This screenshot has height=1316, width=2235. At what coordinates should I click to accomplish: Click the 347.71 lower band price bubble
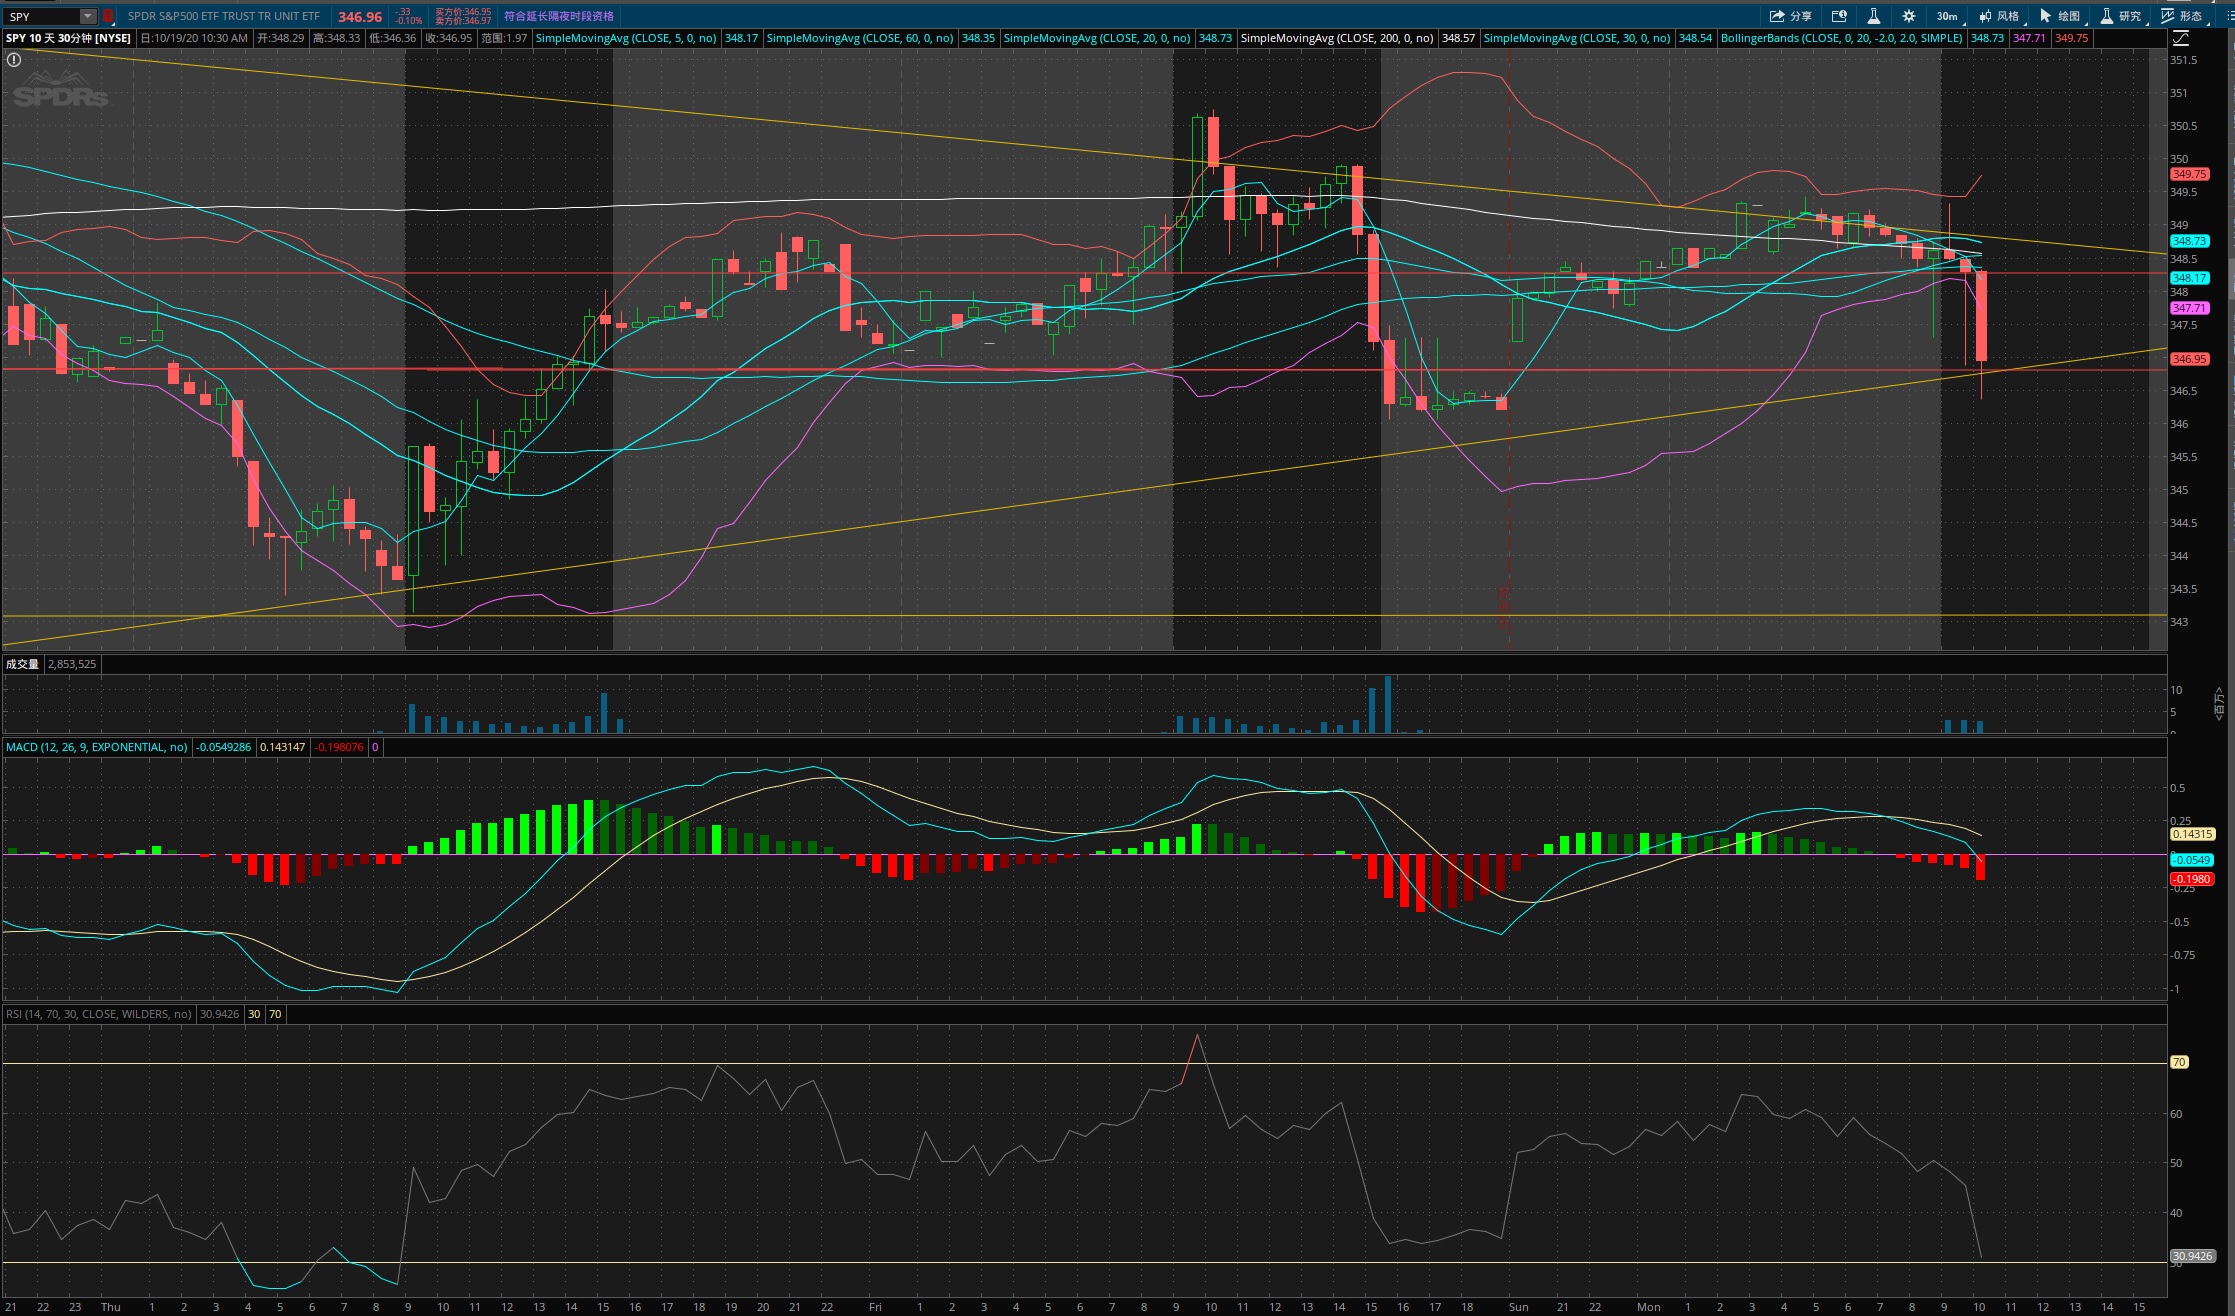click(x=2189, y=308)
